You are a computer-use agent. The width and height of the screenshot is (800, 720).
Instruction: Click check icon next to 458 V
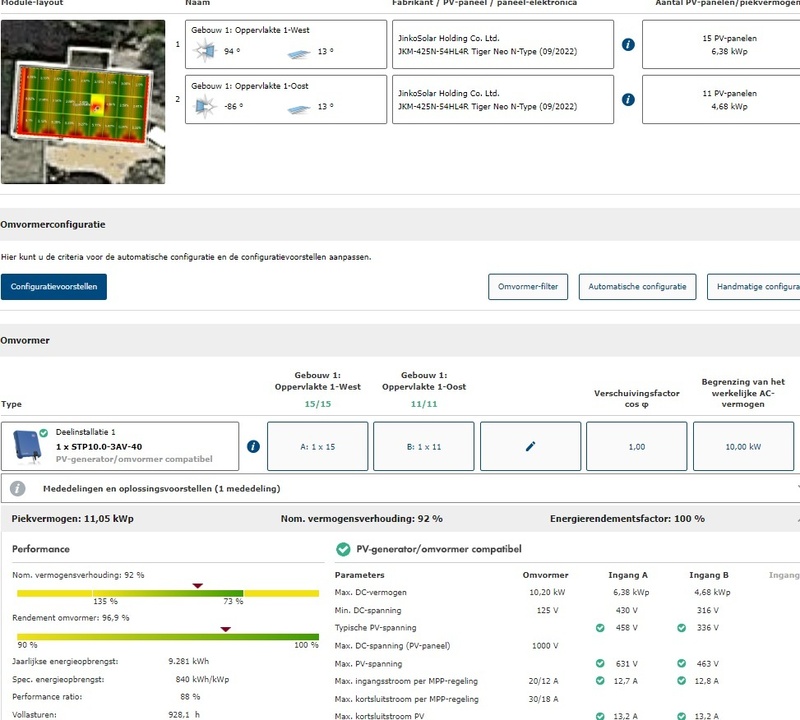(x=600, y=628)
